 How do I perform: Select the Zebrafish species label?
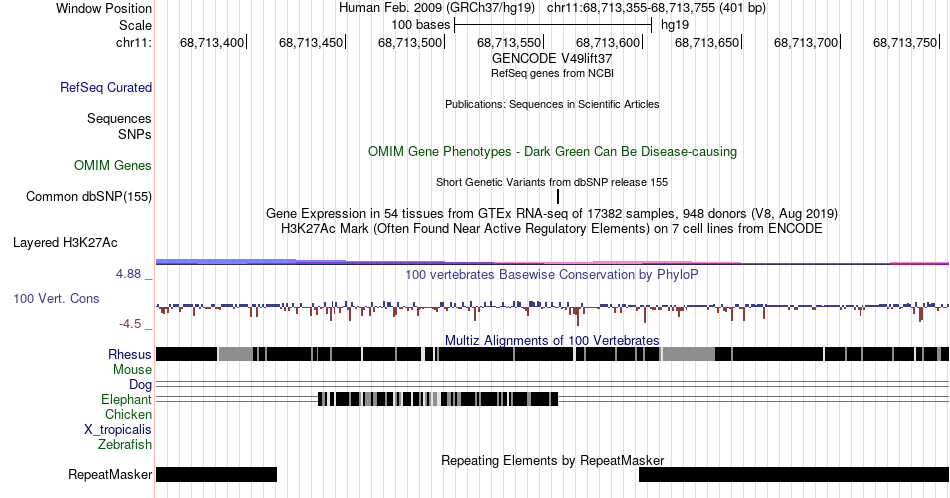pos(124,444)
